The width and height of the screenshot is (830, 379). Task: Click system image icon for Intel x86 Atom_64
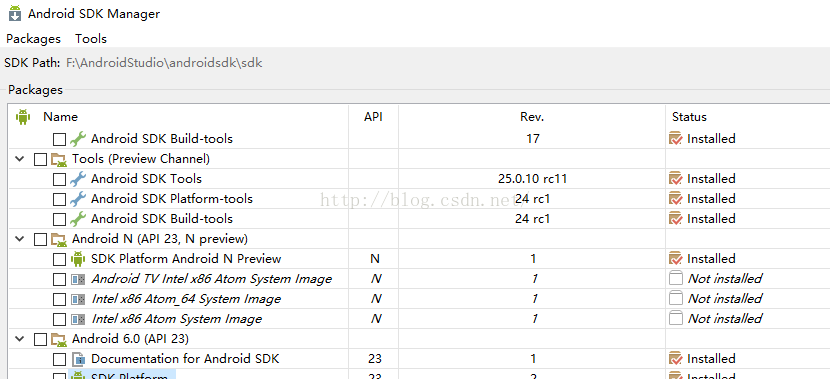pyautogui.click(x=78, y=299)
